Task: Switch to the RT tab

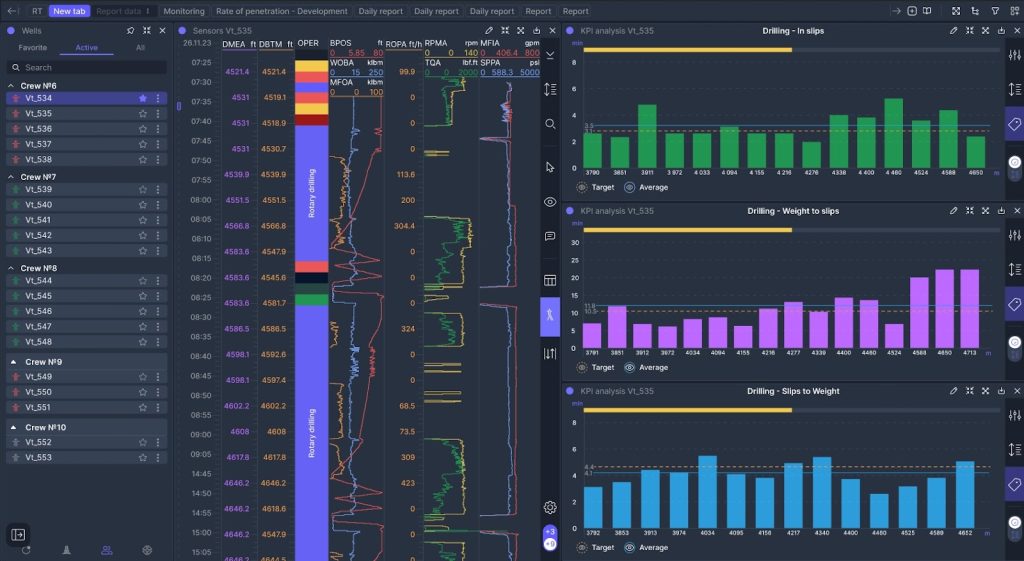Action: [x=37, y=11]
